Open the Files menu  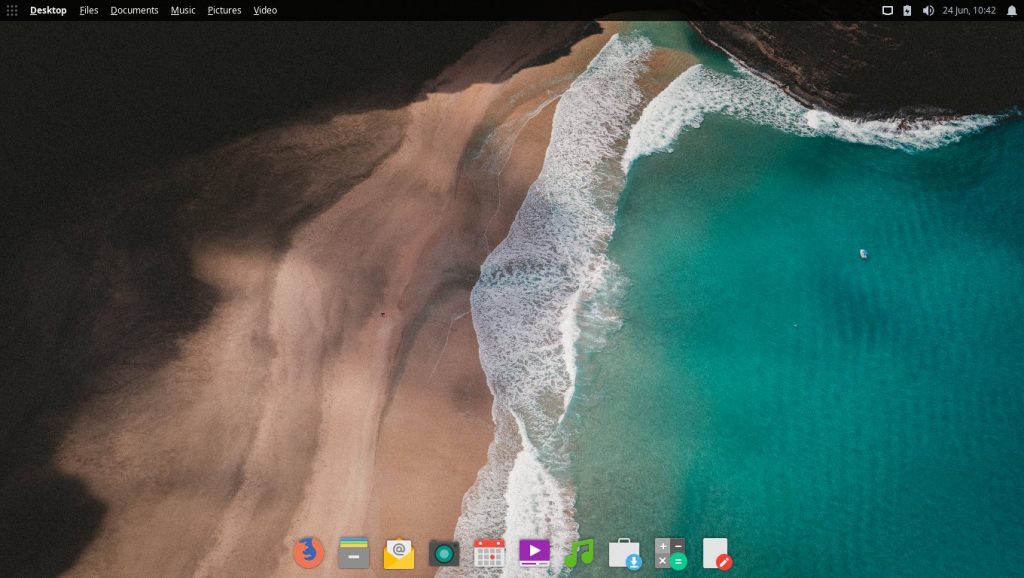[x=89, y=10]
